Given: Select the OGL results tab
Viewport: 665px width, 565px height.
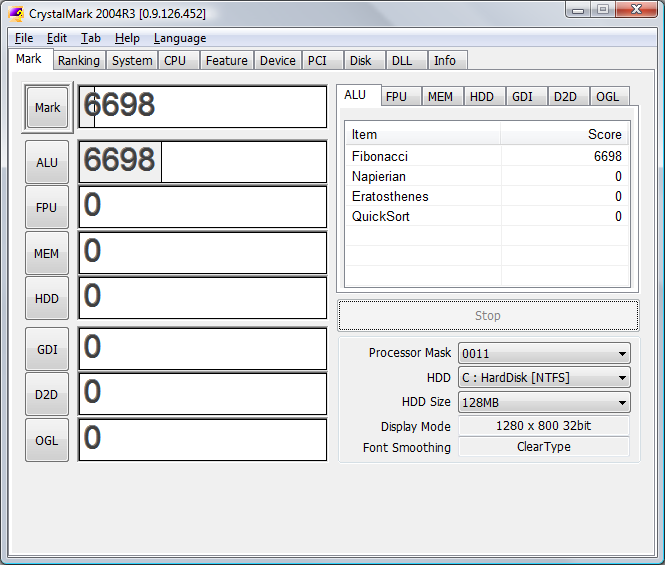Looking at the screenshot, I should 609,97.
